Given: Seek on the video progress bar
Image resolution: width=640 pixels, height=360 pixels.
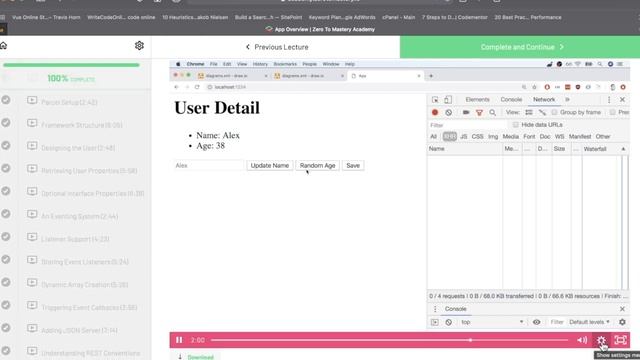Looking at the screenshot, I should [389, 340].
